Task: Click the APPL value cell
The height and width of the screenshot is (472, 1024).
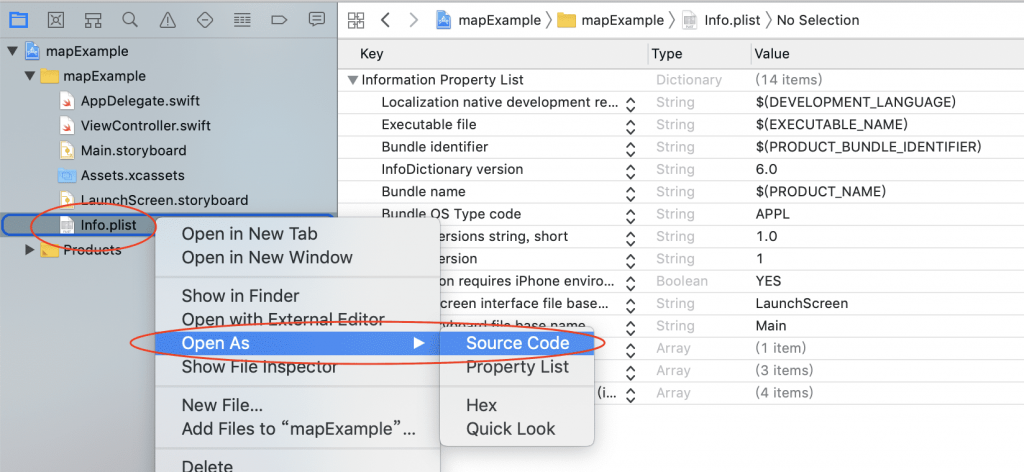Action: pyautogui.click(x=773, y=214)
